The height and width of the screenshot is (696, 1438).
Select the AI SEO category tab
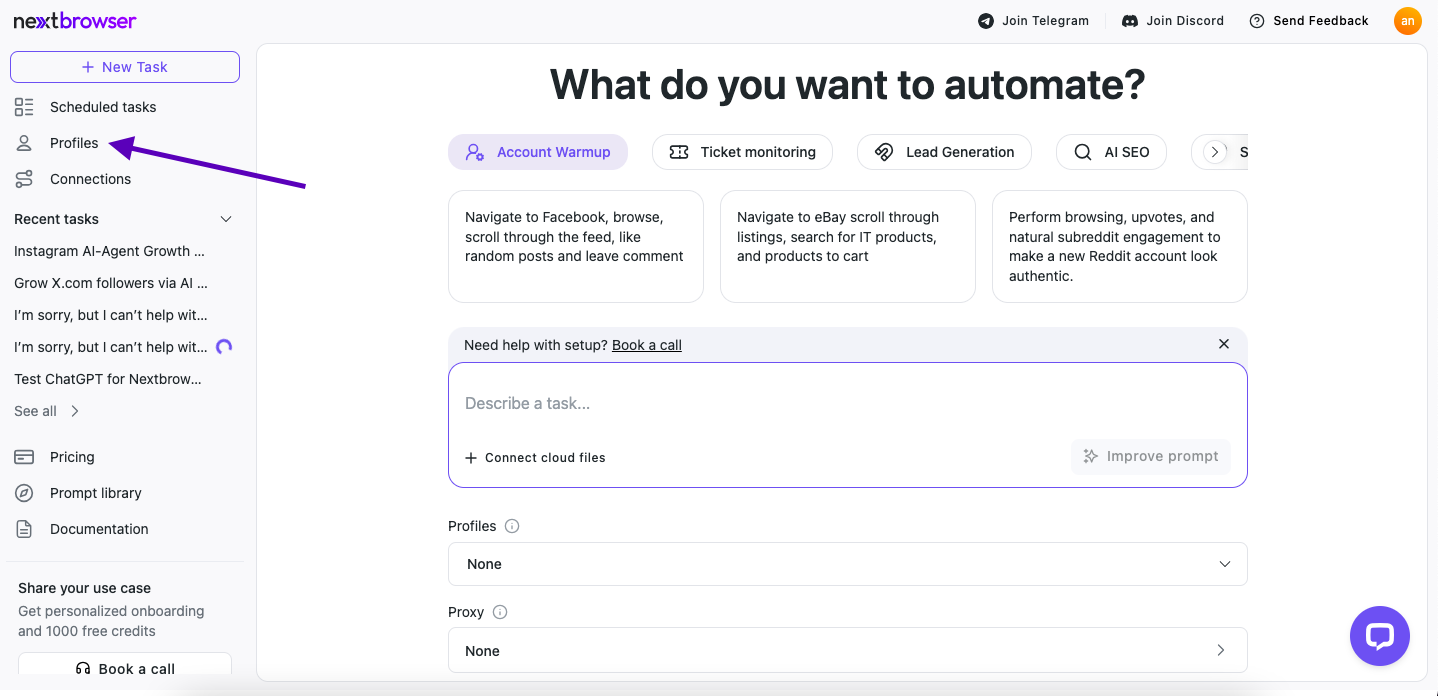point(1111,152)
